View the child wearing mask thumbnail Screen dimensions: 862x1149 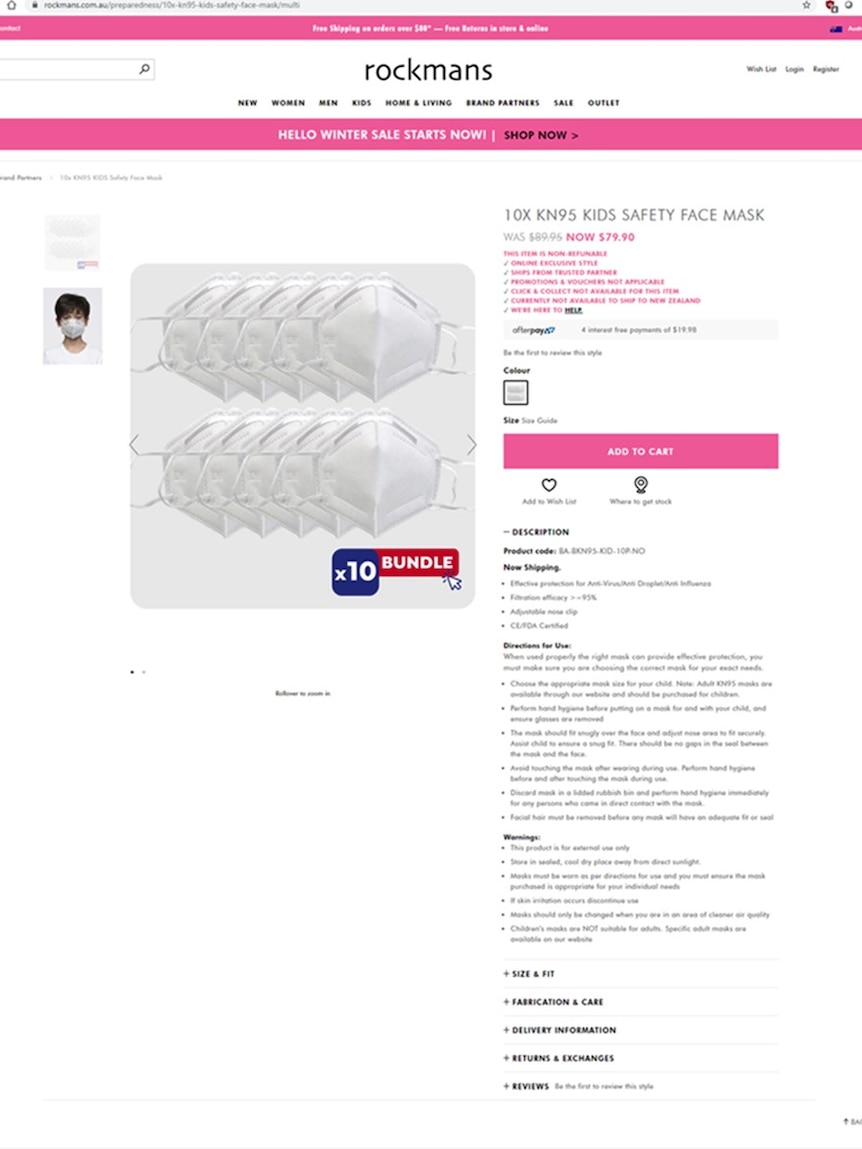tap(73, 326)
